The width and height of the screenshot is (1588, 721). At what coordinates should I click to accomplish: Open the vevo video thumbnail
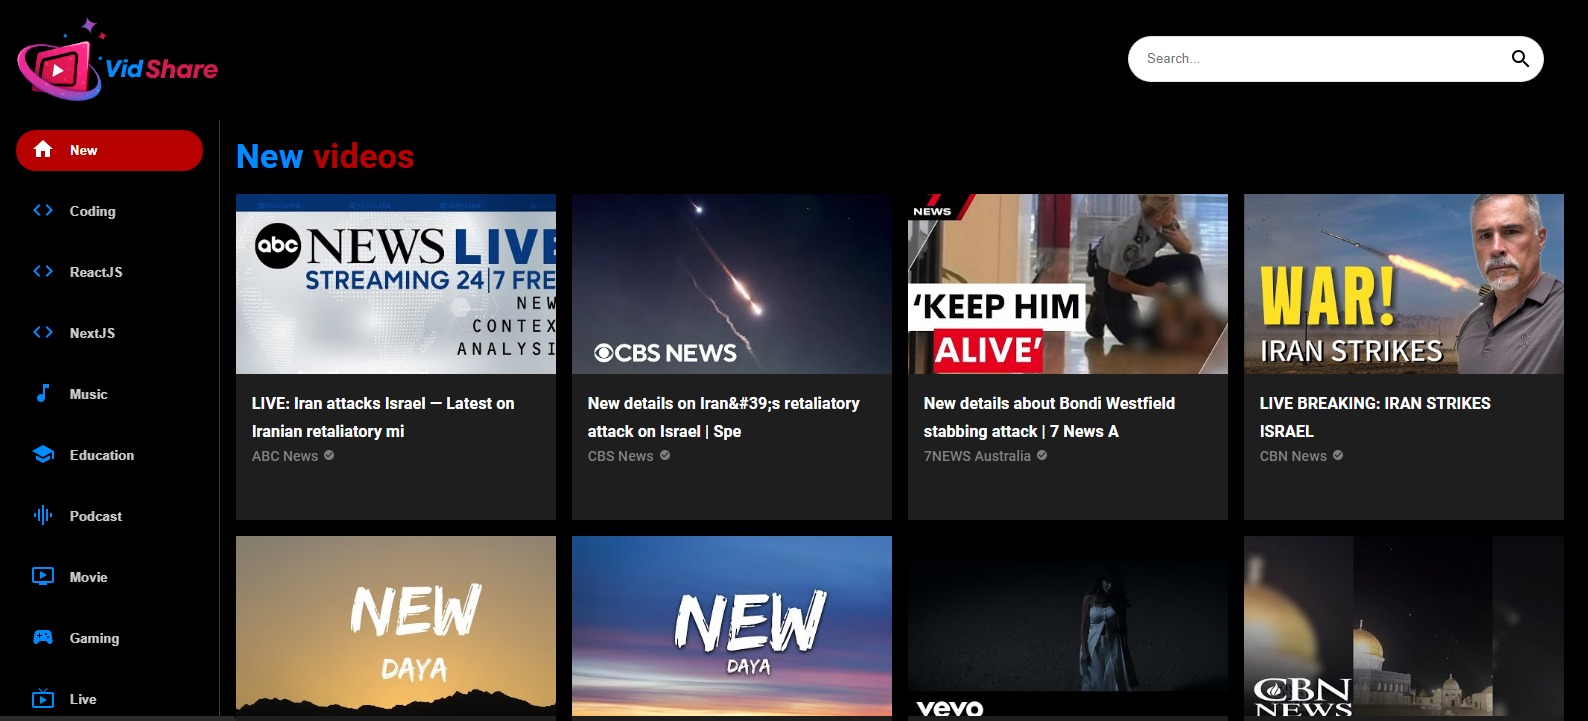[x=1068, y=626]
